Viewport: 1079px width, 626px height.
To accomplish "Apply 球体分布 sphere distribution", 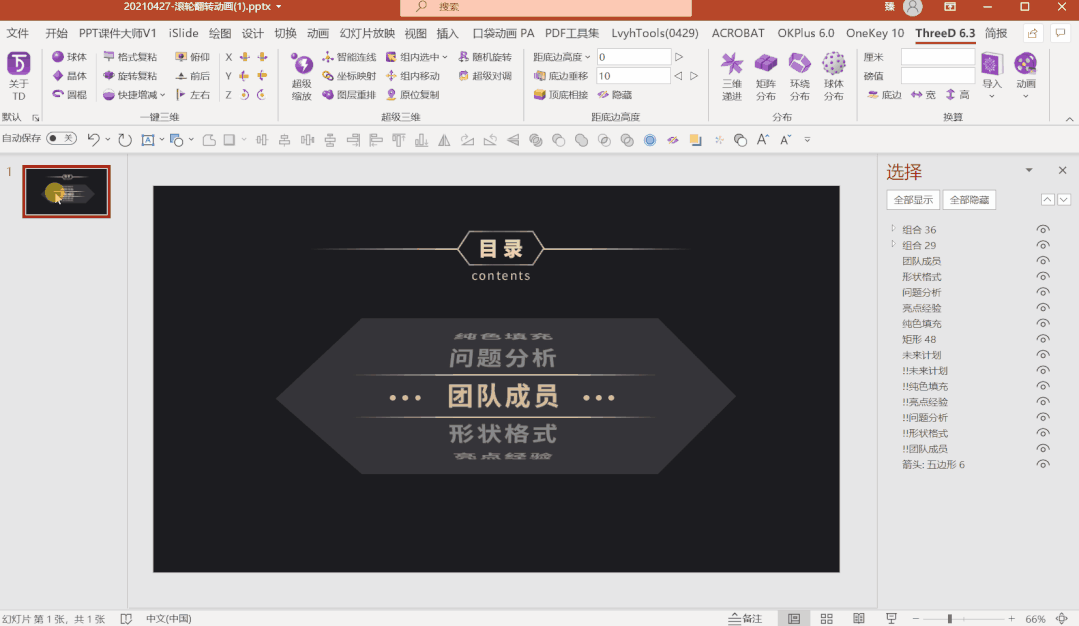I will tap(833, 76).
